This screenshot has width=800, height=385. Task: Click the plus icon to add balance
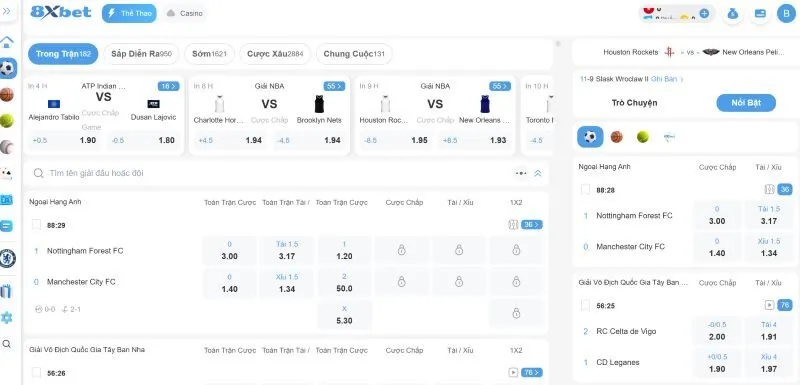point(704,14)
